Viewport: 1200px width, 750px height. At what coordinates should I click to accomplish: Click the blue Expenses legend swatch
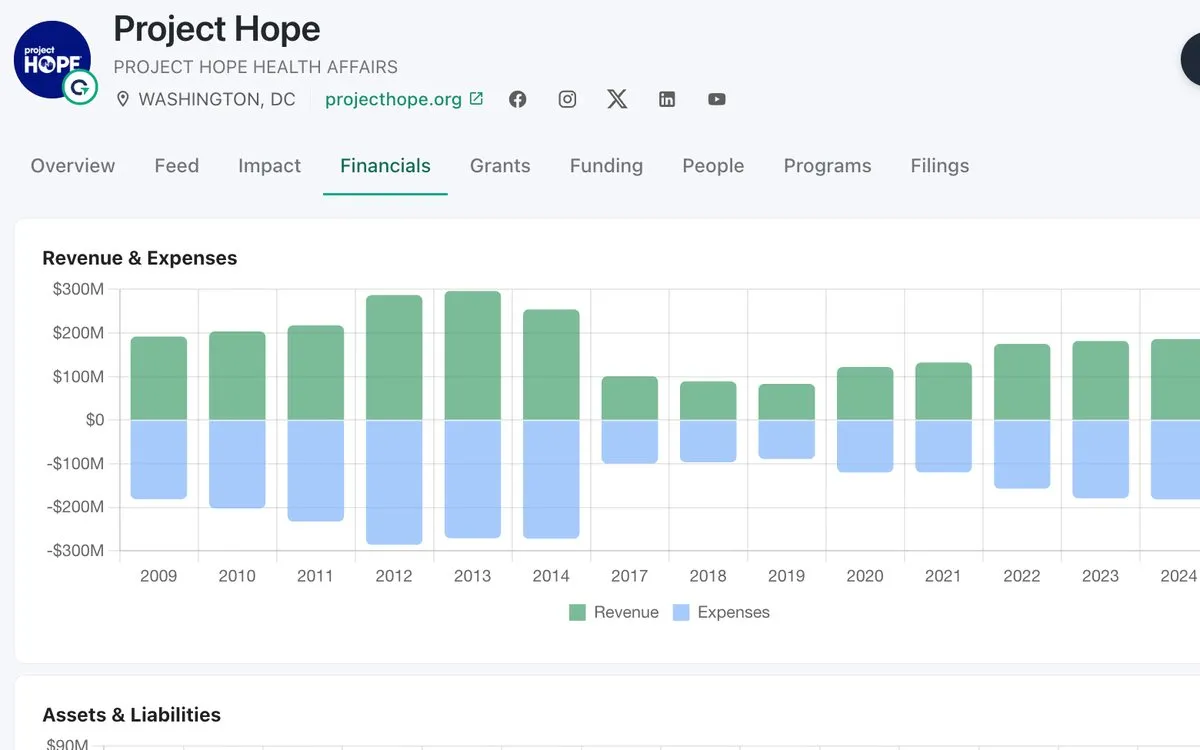pyautogui.click(x=681, y=612)
